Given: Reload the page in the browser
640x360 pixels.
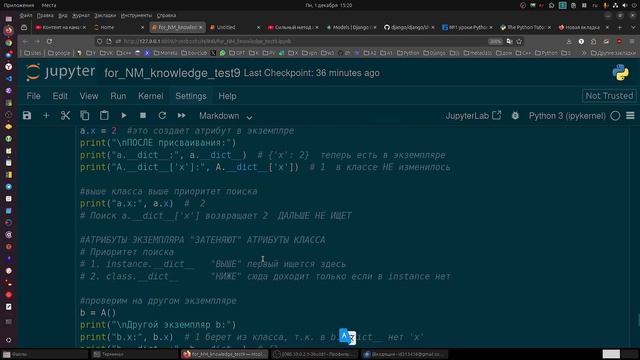Looking at the screenshot, I should 49,41.
